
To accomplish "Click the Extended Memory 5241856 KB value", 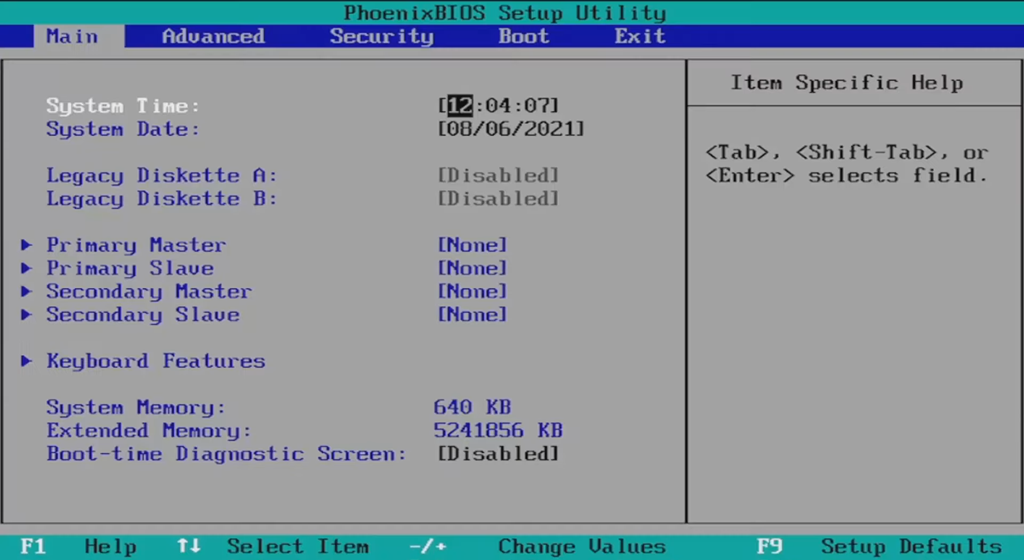I will pos(498,430).
